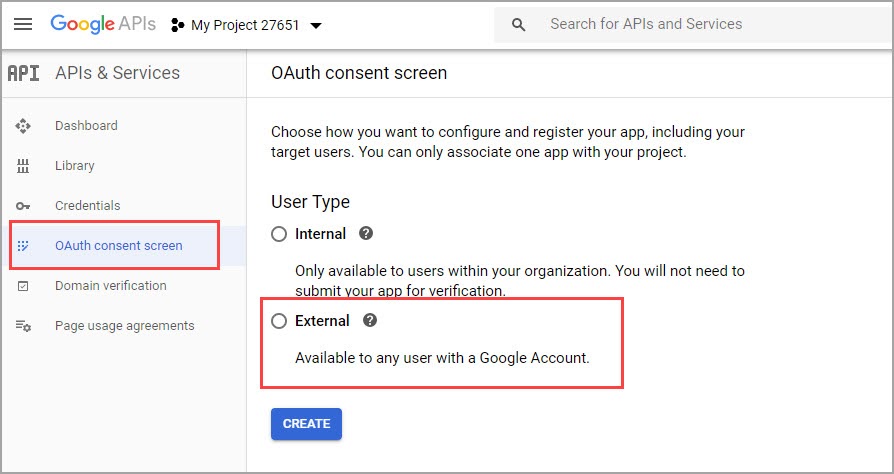Click the APIs & Services heading
The image size is (894, 474).
pyautogui.click(x=117, y=73)
